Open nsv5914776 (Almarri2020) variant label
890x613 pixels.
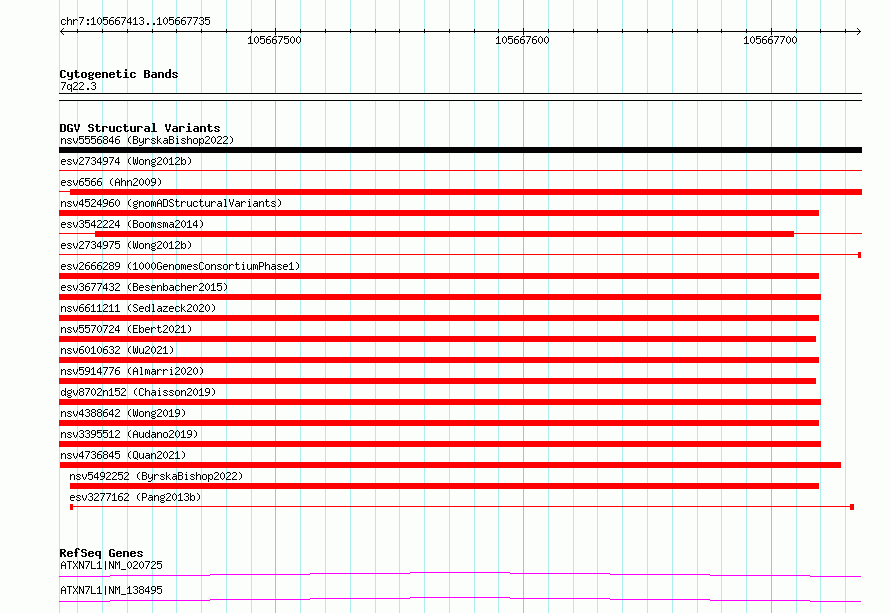tap(132, 371)
